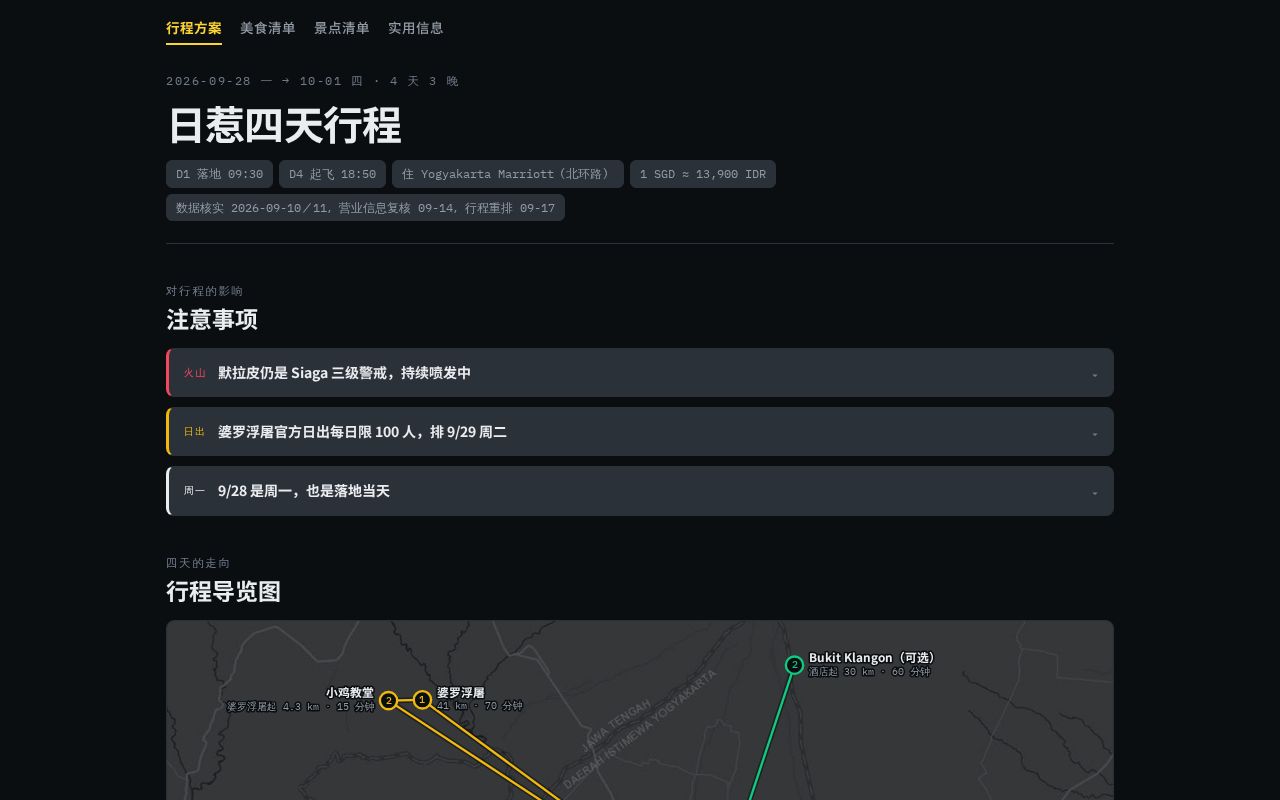
Task: Select map marker 1 for 婆罗浮屠
Action: 422,700
